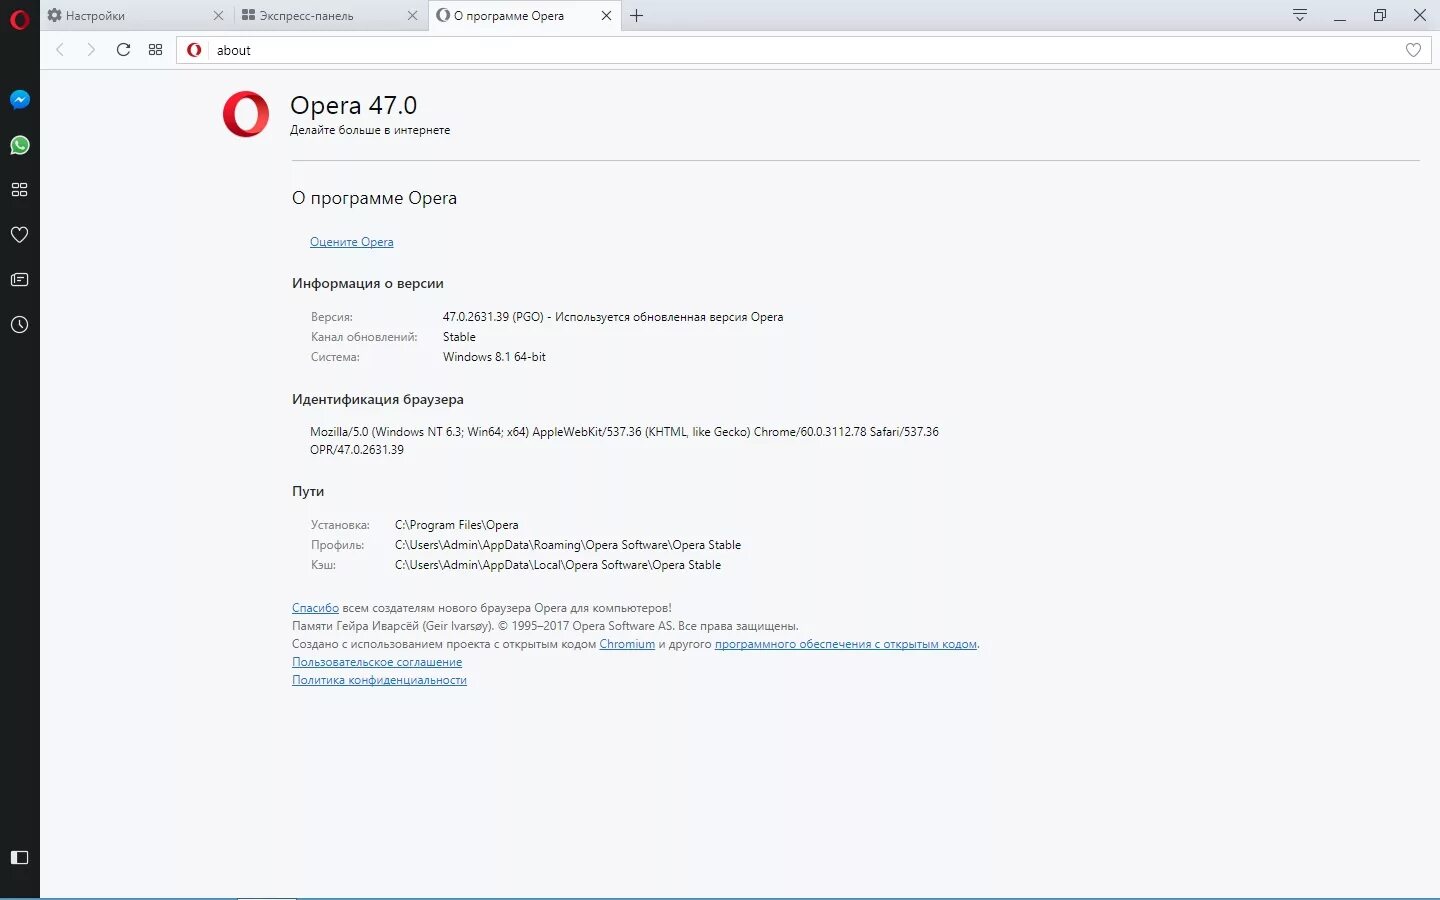Open Bookmarks heart icon in sidebar
This screenshot has height=900, width=1440.
click(x=19, y=234)
